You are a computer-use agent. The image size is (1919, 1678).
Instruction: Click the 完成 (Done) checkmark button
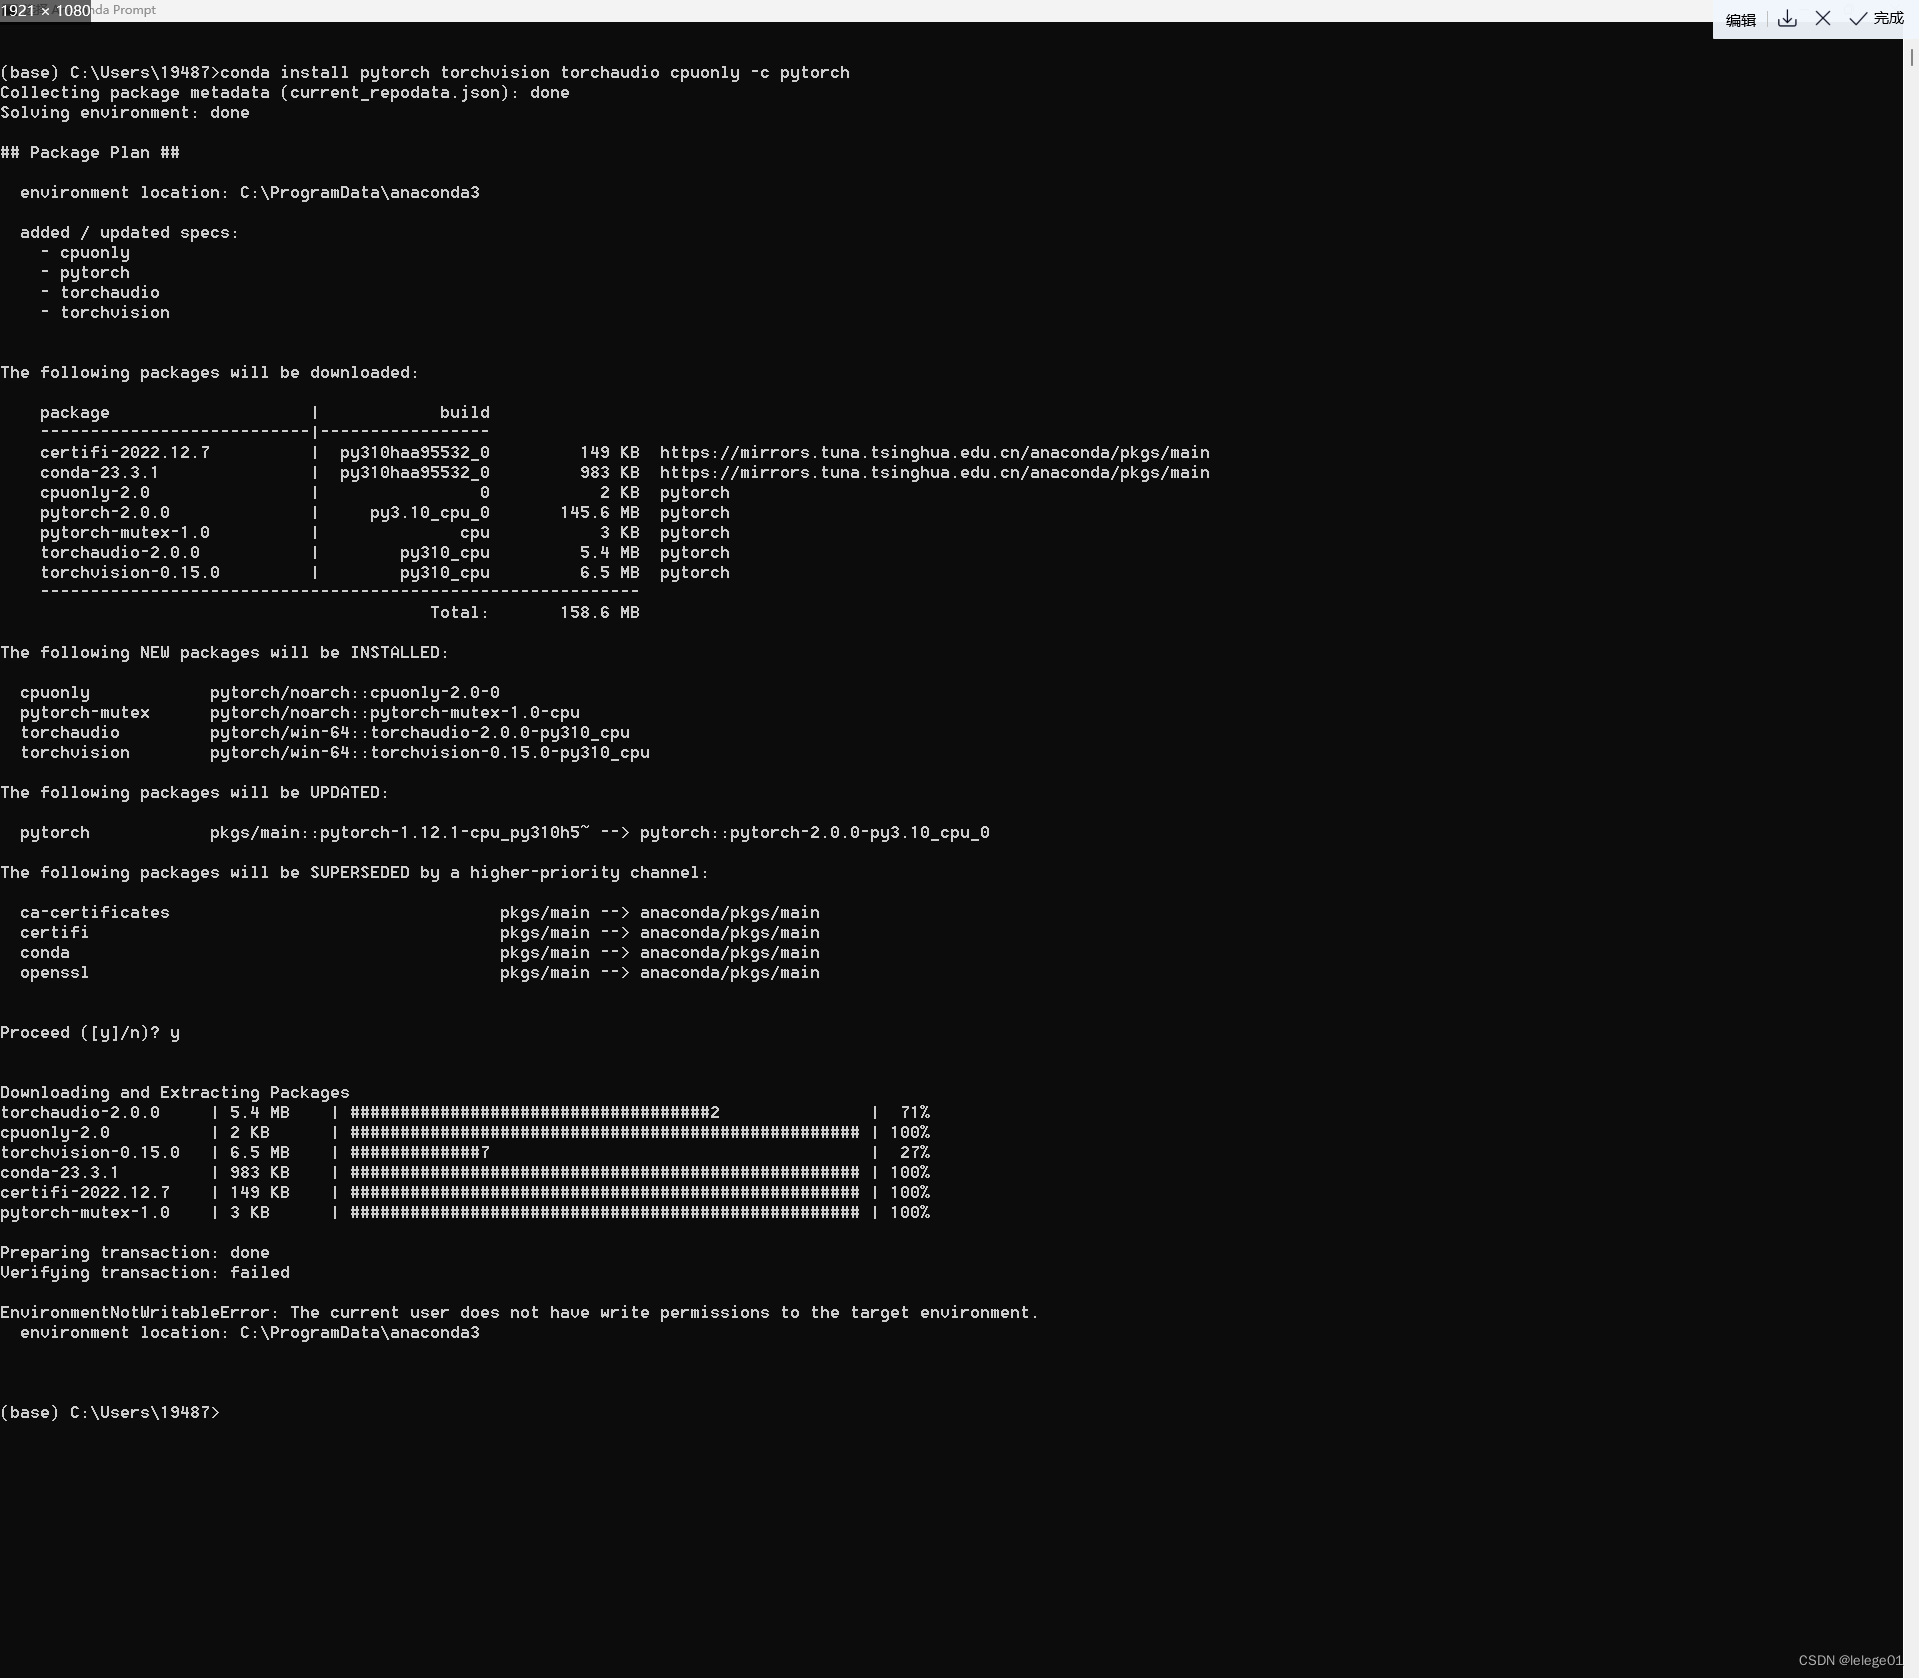pos(1877,18)
